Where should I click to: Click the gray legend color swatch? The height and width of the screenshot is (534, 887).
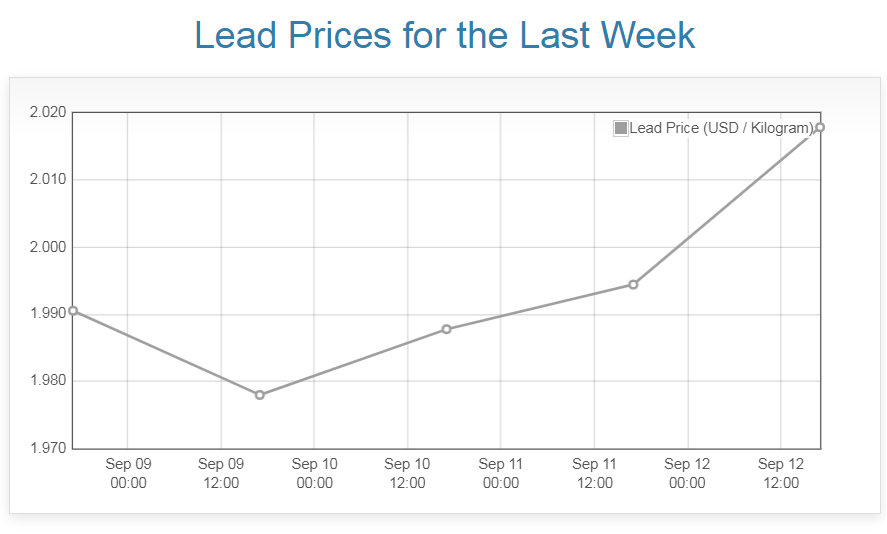[x=621, y=128]
